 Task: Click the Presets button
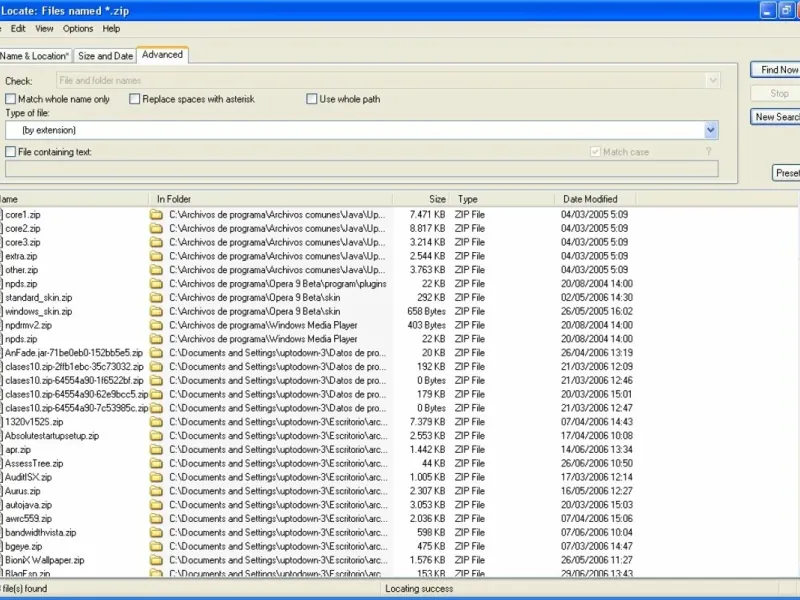point(786,173)
